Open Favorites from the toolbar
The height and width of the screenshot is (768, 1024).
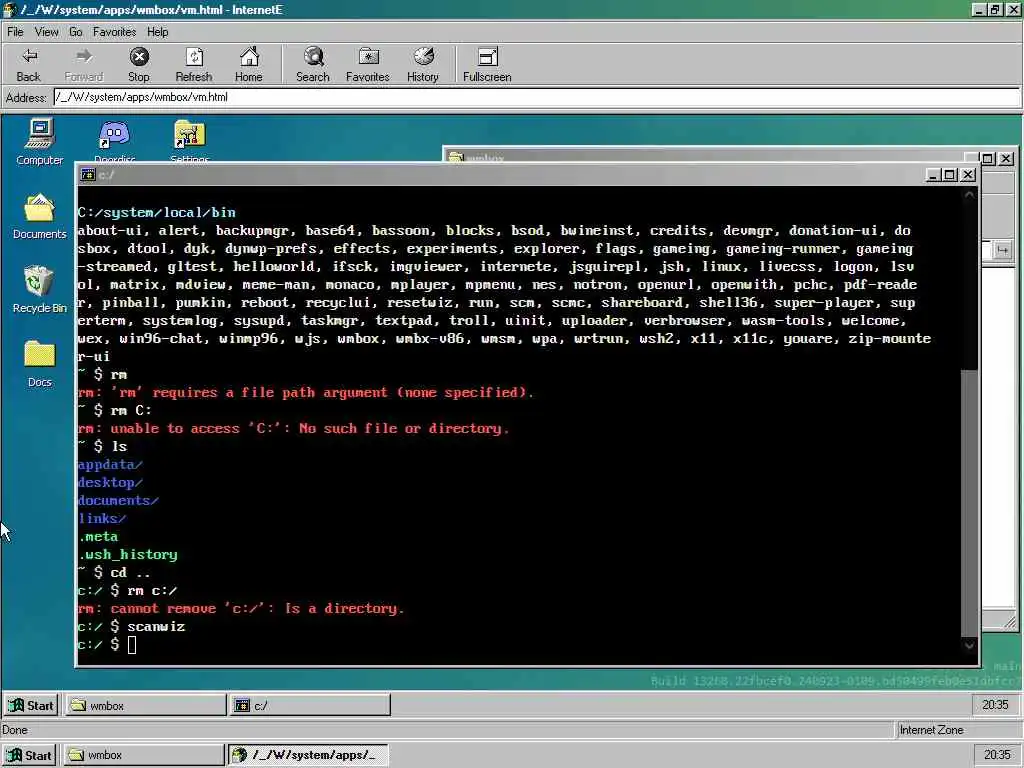pos(368,65)
